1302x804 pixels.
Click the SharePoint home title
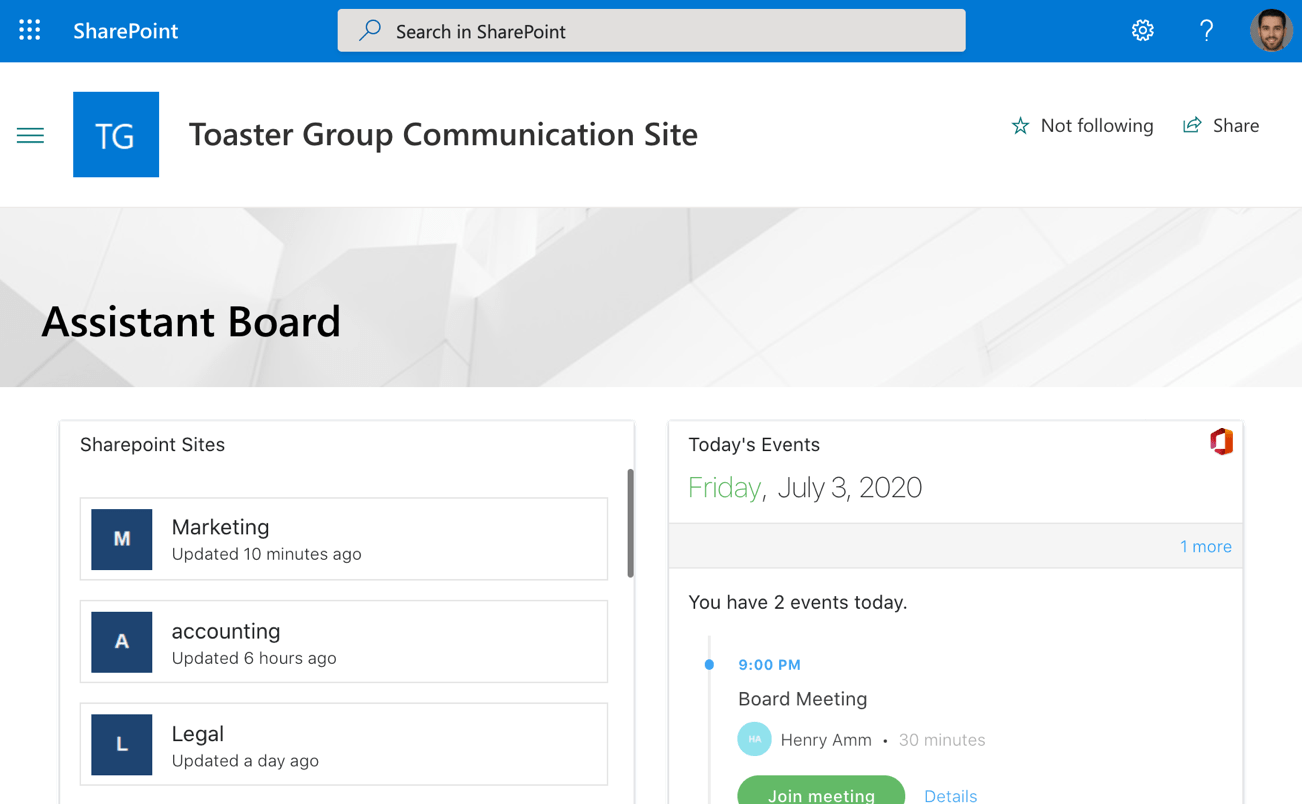[125, 31]
